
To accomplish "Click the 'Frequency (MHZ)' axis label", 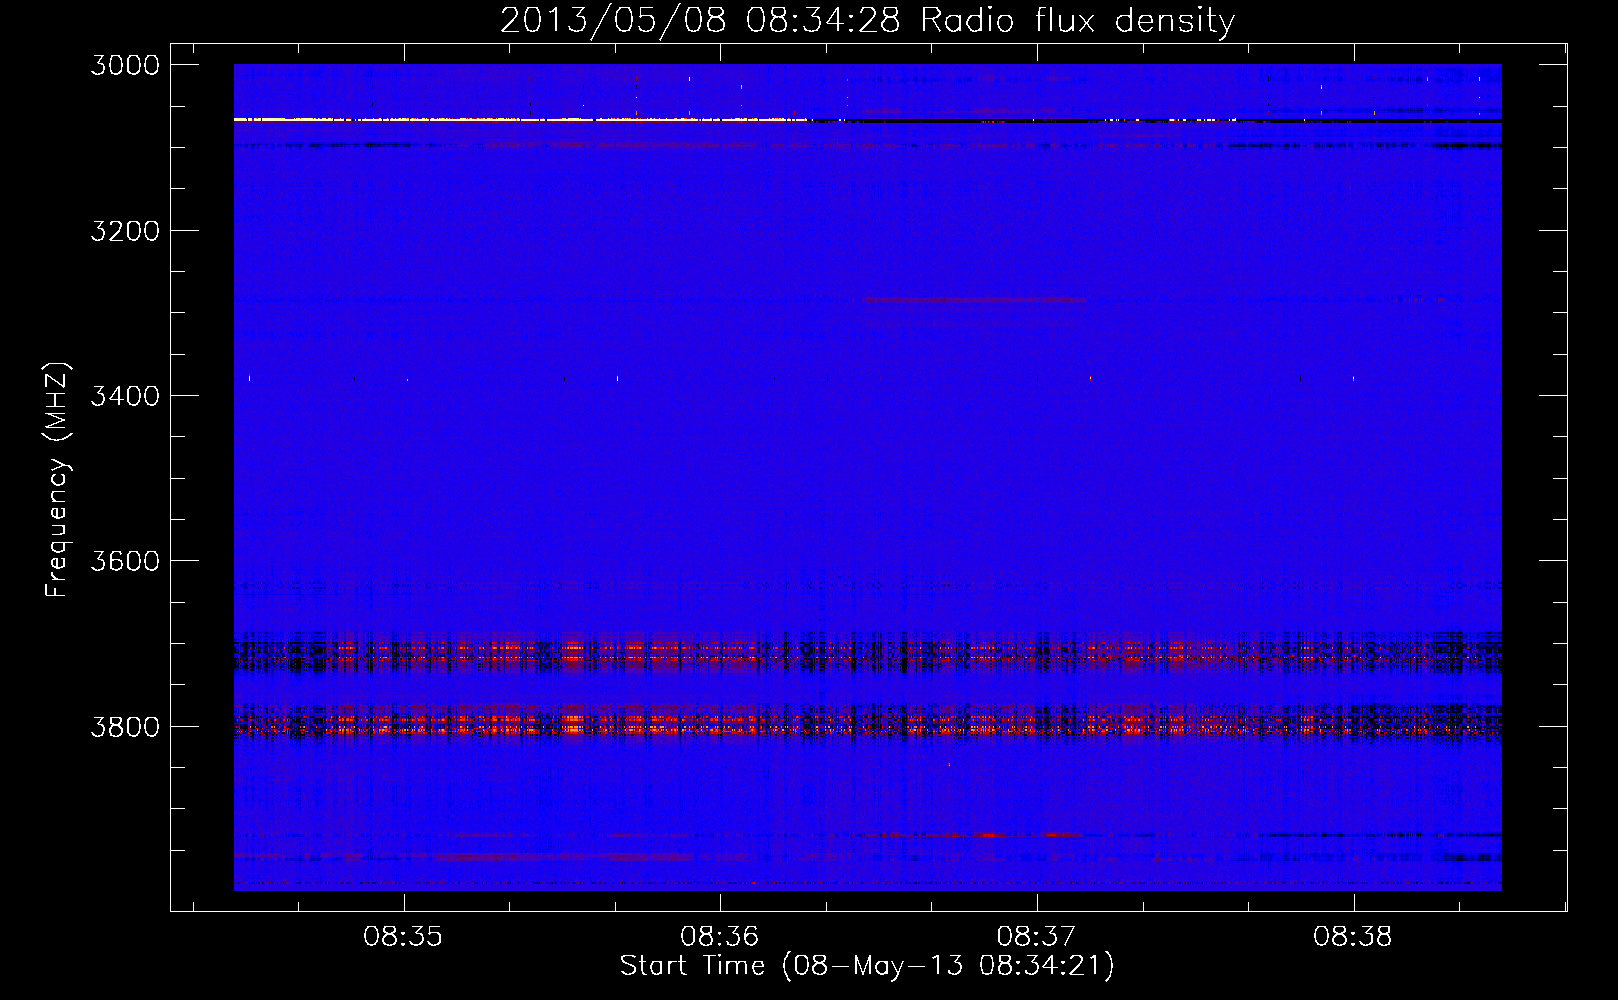I will pyautogui.click(x=58, y=480).
